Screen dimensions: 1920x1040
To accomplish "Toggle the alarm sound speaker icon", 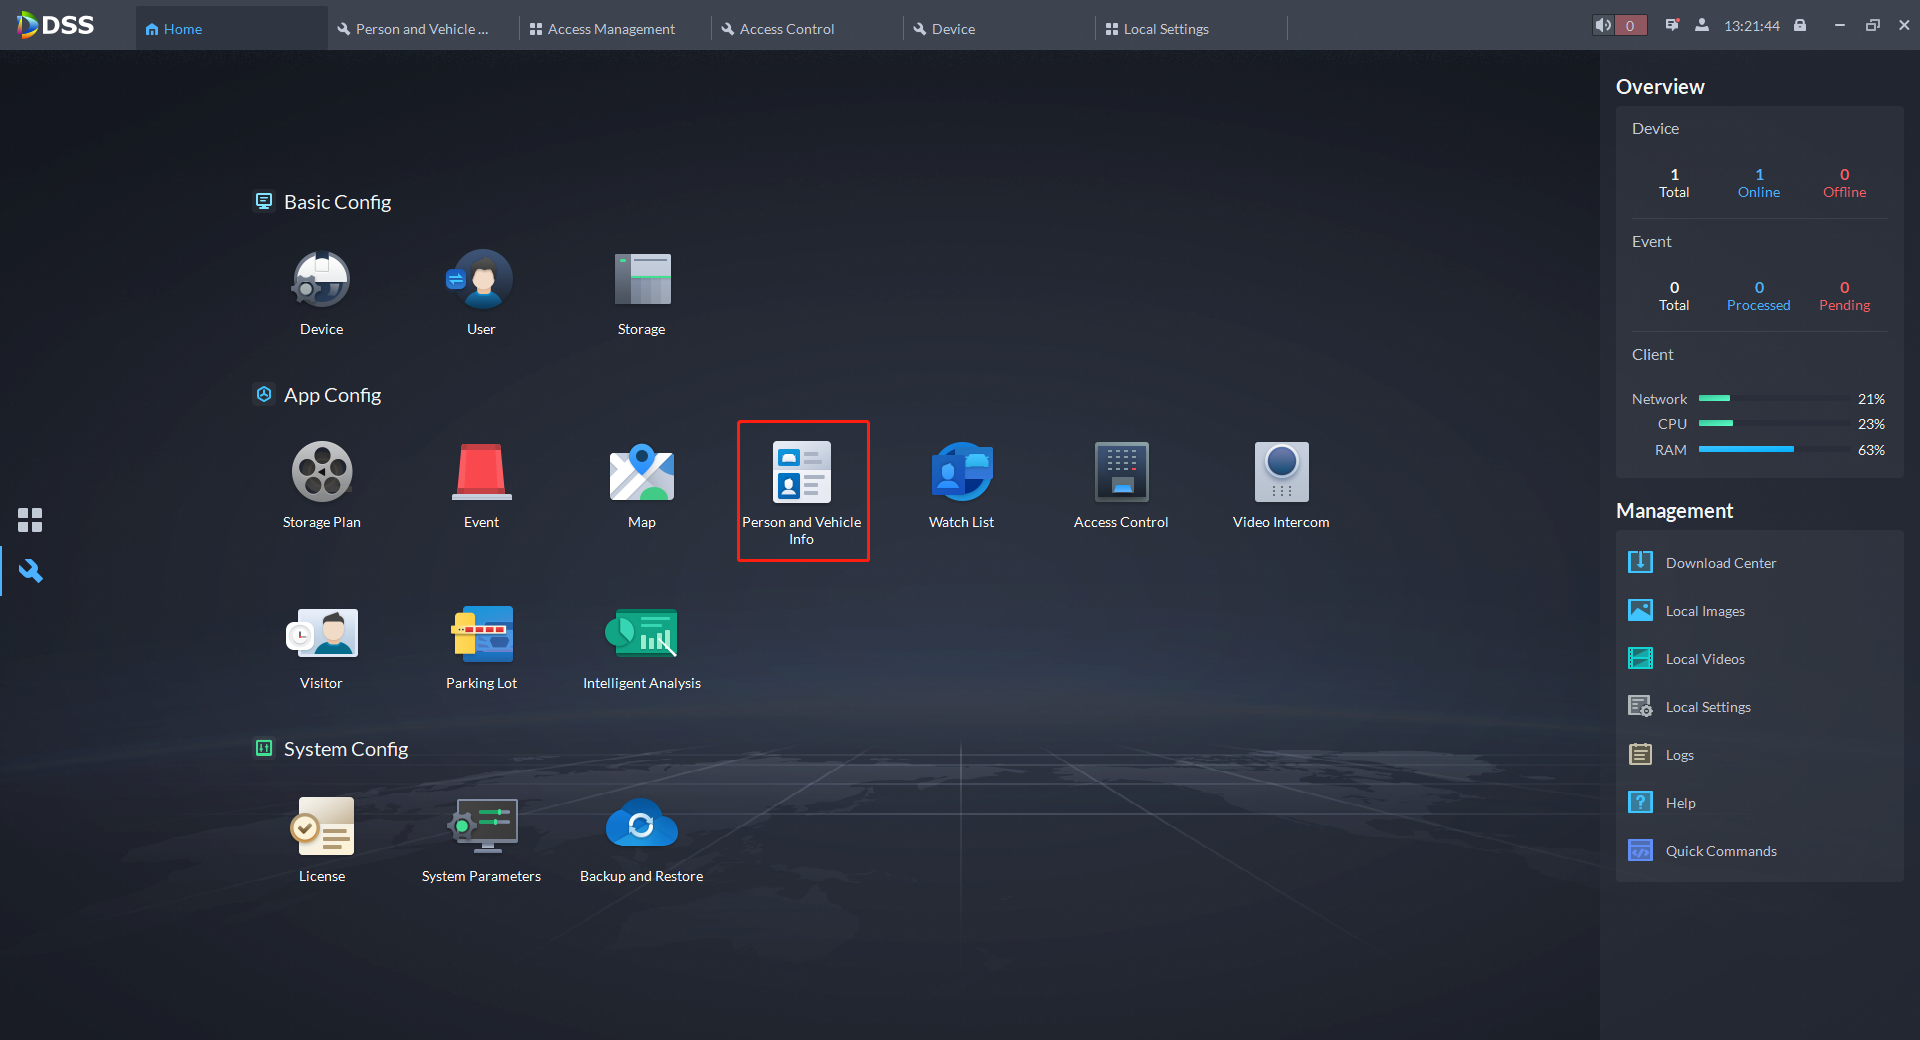I will pos(1603,25).
